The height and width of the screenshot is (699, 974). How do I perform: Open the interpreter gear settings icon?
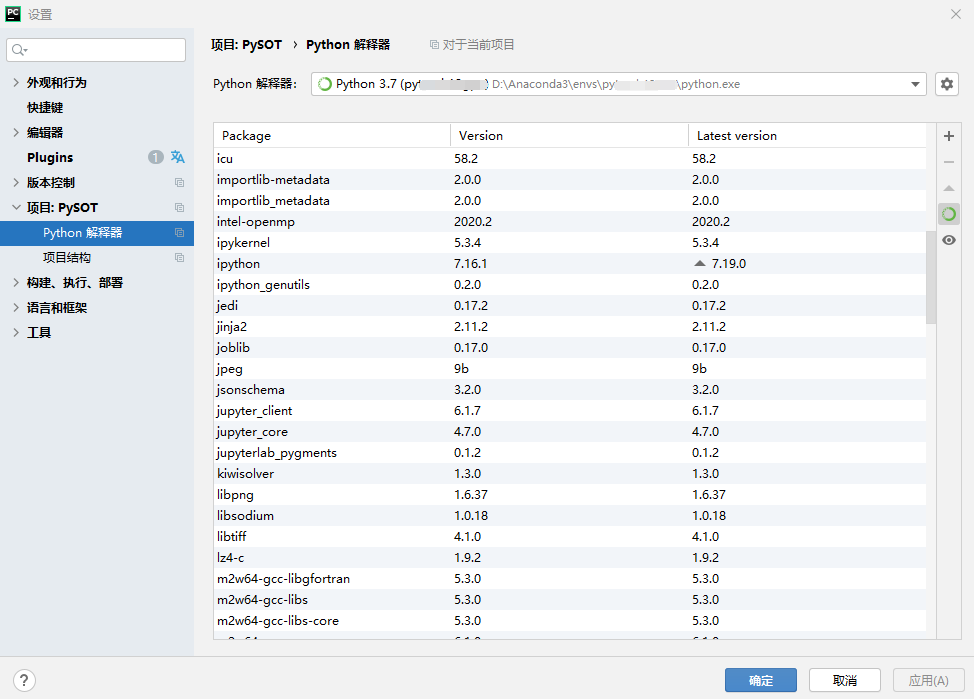tap(947, 84)
